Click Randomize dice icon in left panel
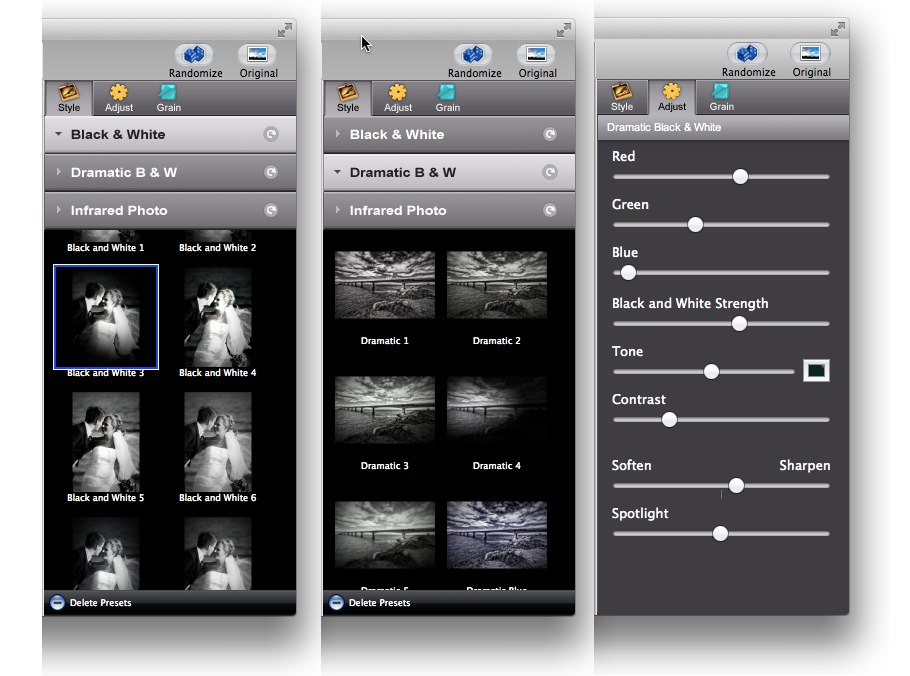This screenshot has height=676, width=910. tap(194, 55)
